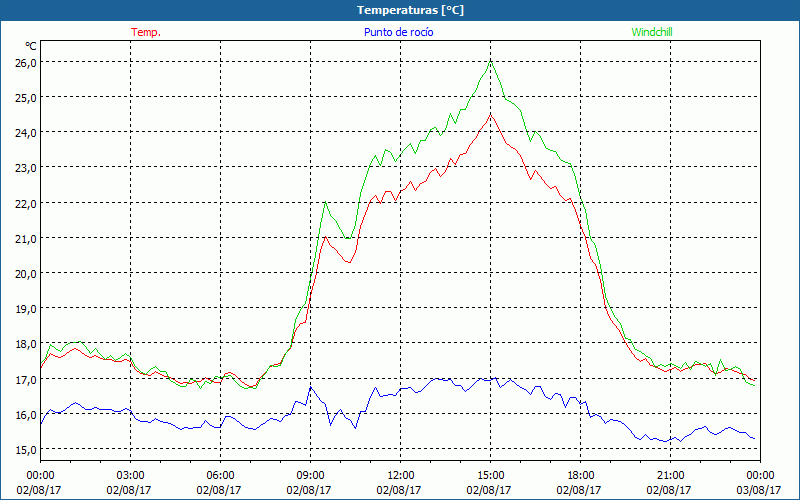Click the 22,0 y-axis value

pyautogui.click(x=27, y=203)
